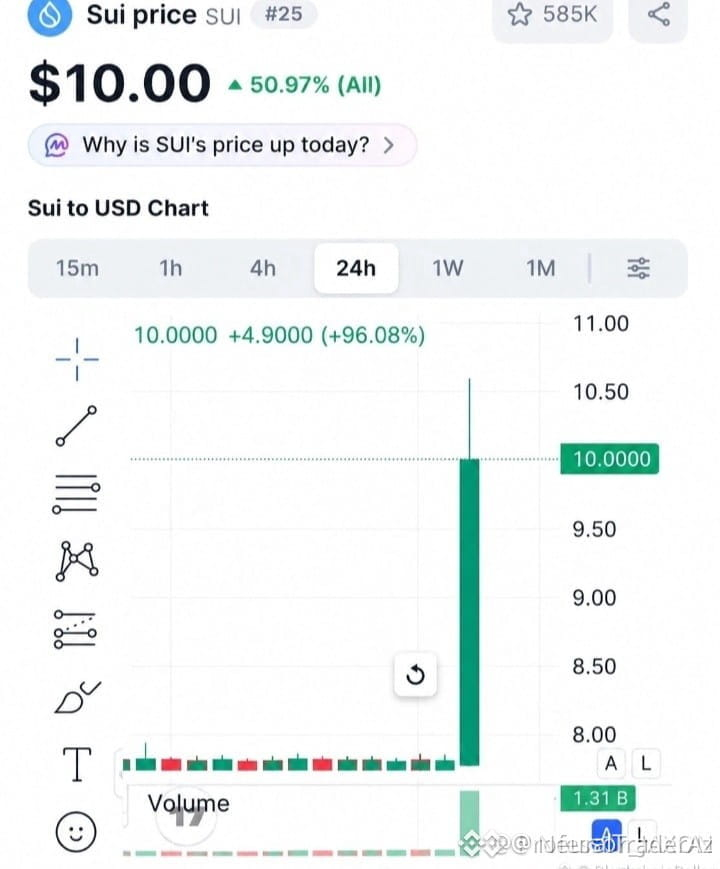Reset chart view with circular arrow button

click(x=415, y=675)
